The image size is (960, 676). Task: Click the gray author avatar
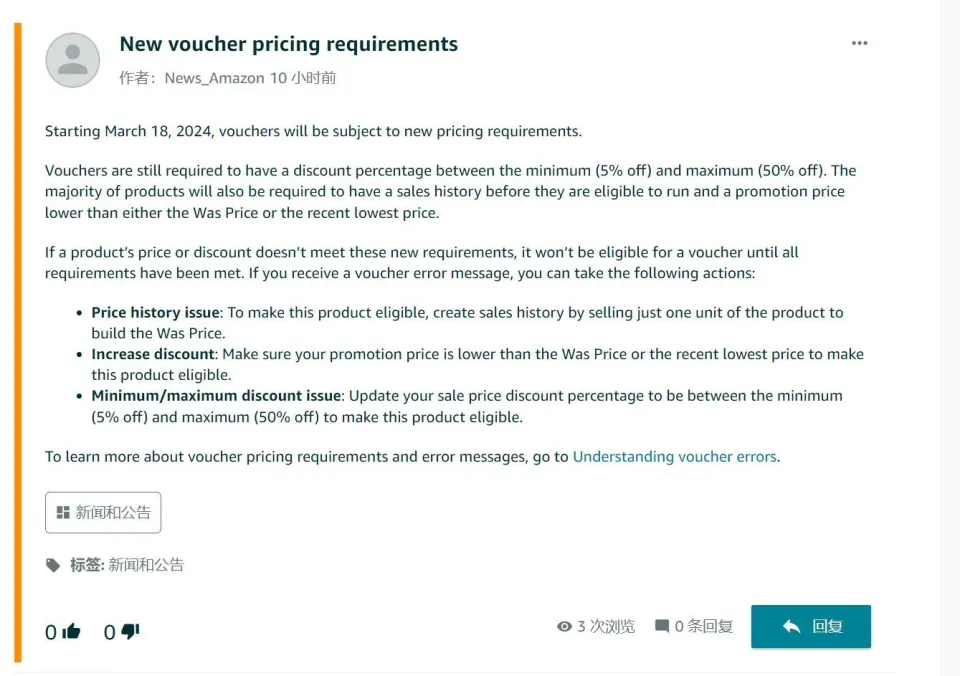coord(73,60)
